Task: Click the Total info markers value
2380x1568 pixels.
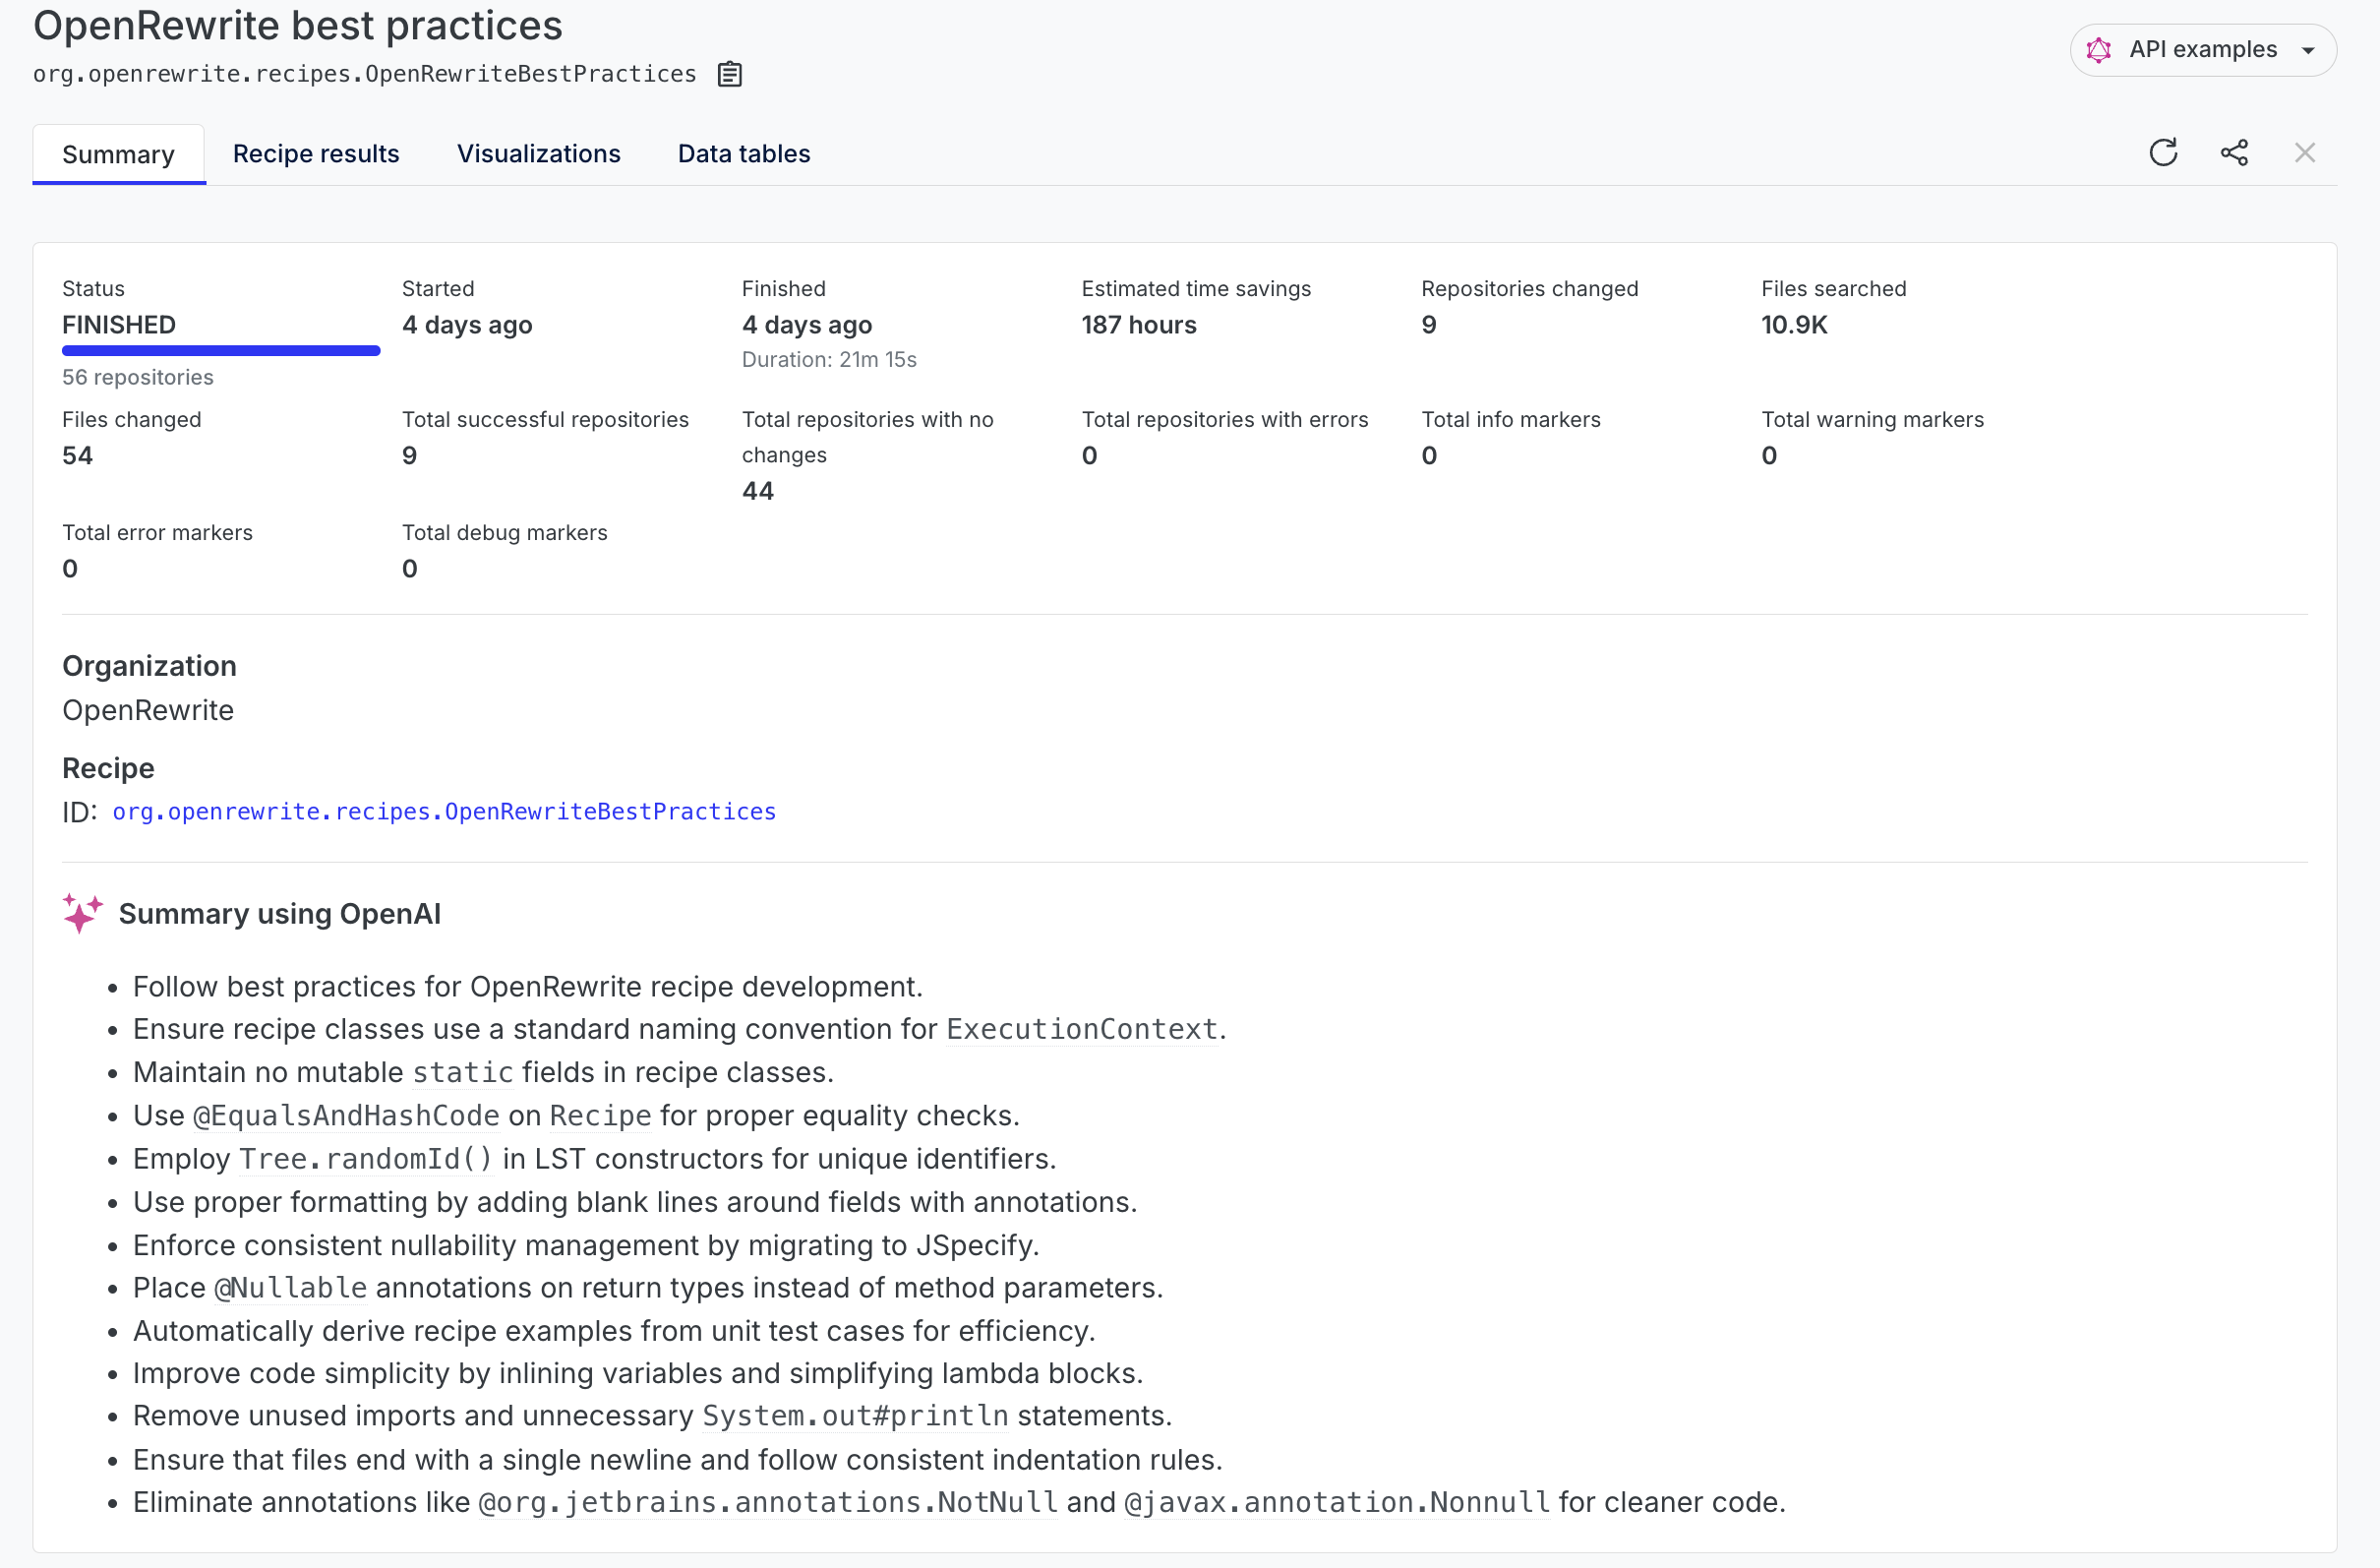Action: tap(1429, 455)
